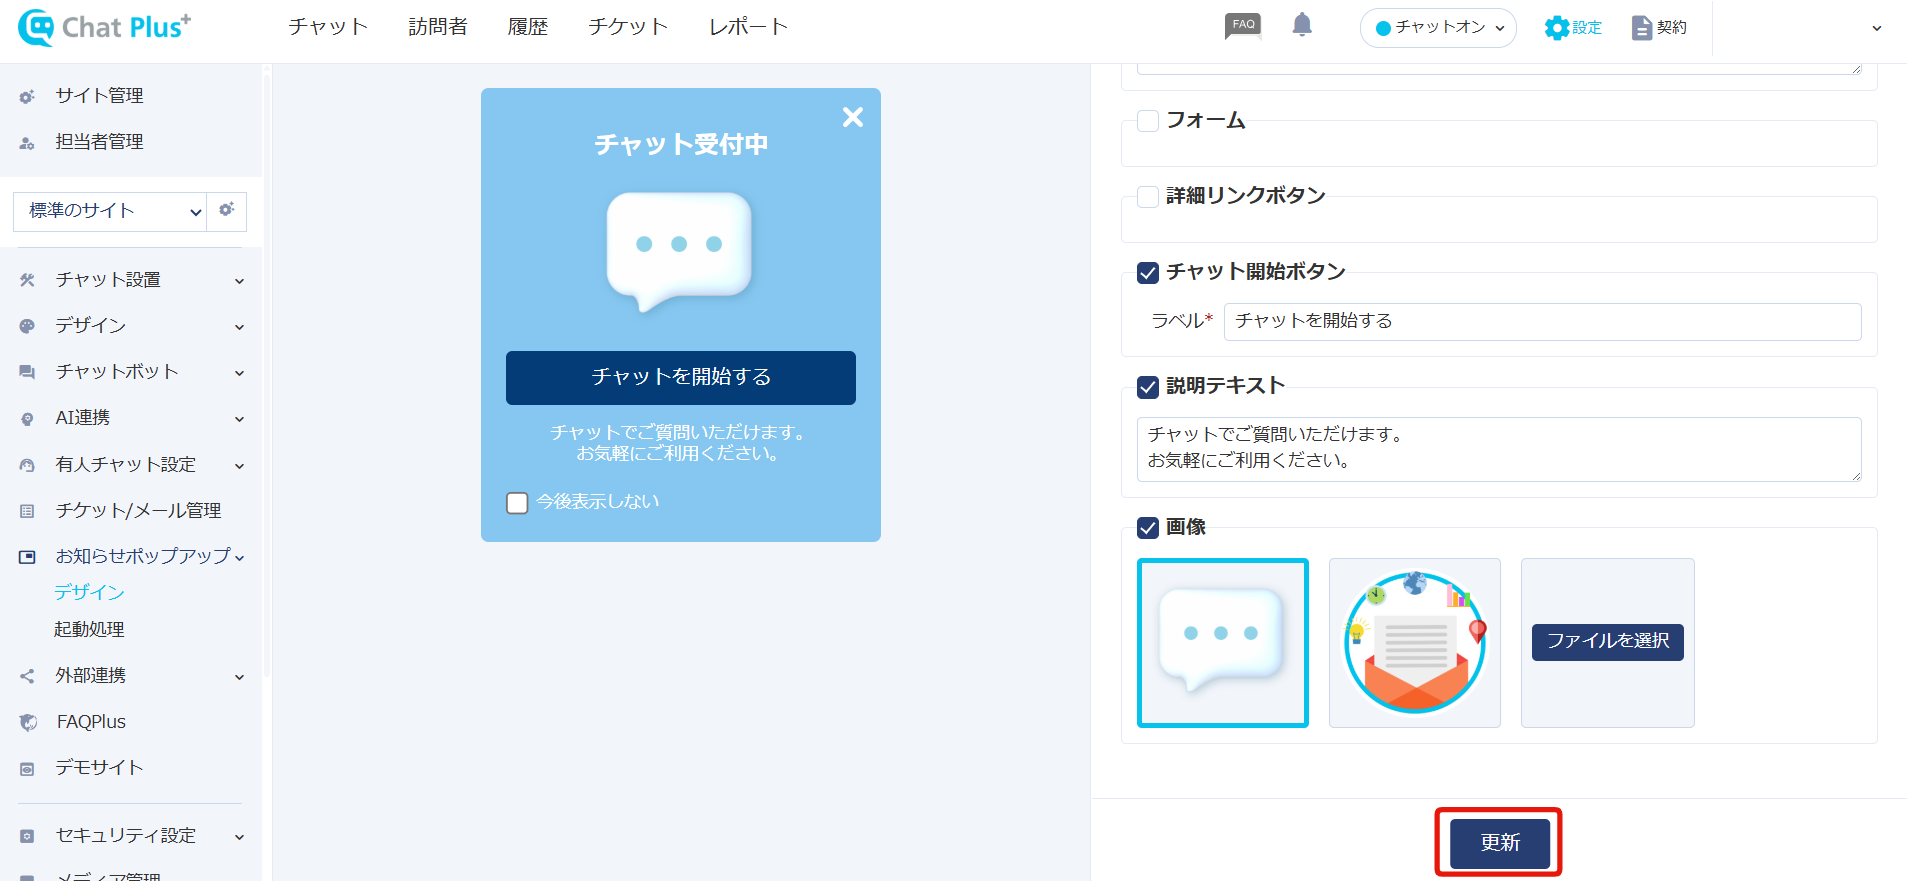Open サイト管理 in the sidebar
This screenshot has width=1907, height=881.
click(x=99, y=96)
